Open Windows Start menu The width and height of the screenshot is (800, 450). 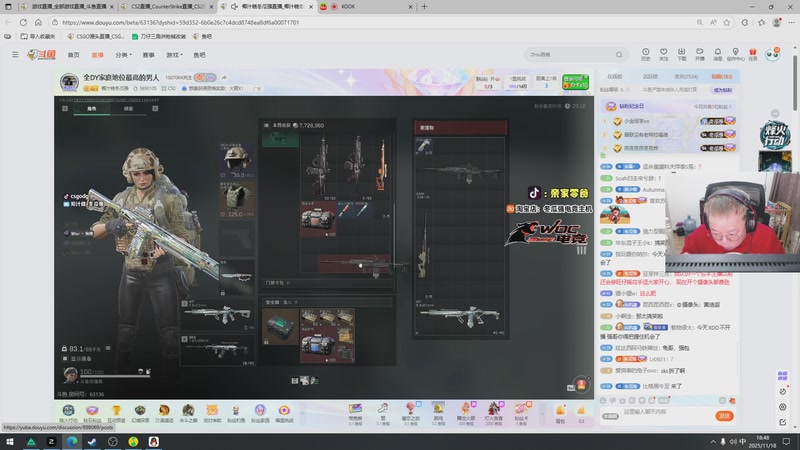point(10,442)
